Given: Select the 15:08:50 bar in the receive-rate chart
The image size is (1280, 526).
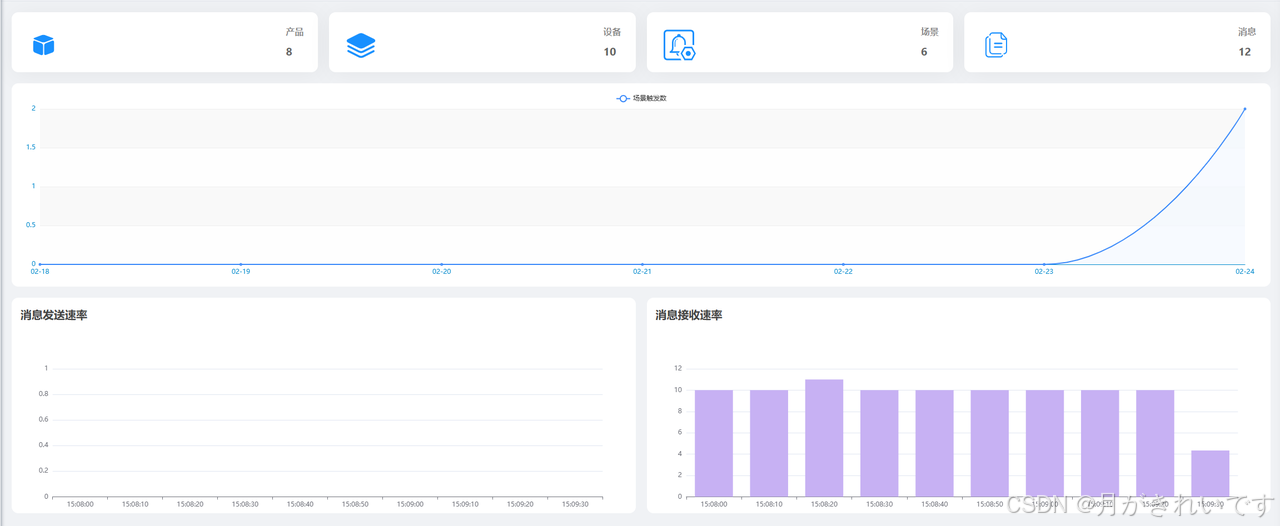Looking at the screenshot, I should tap(990, 443).
